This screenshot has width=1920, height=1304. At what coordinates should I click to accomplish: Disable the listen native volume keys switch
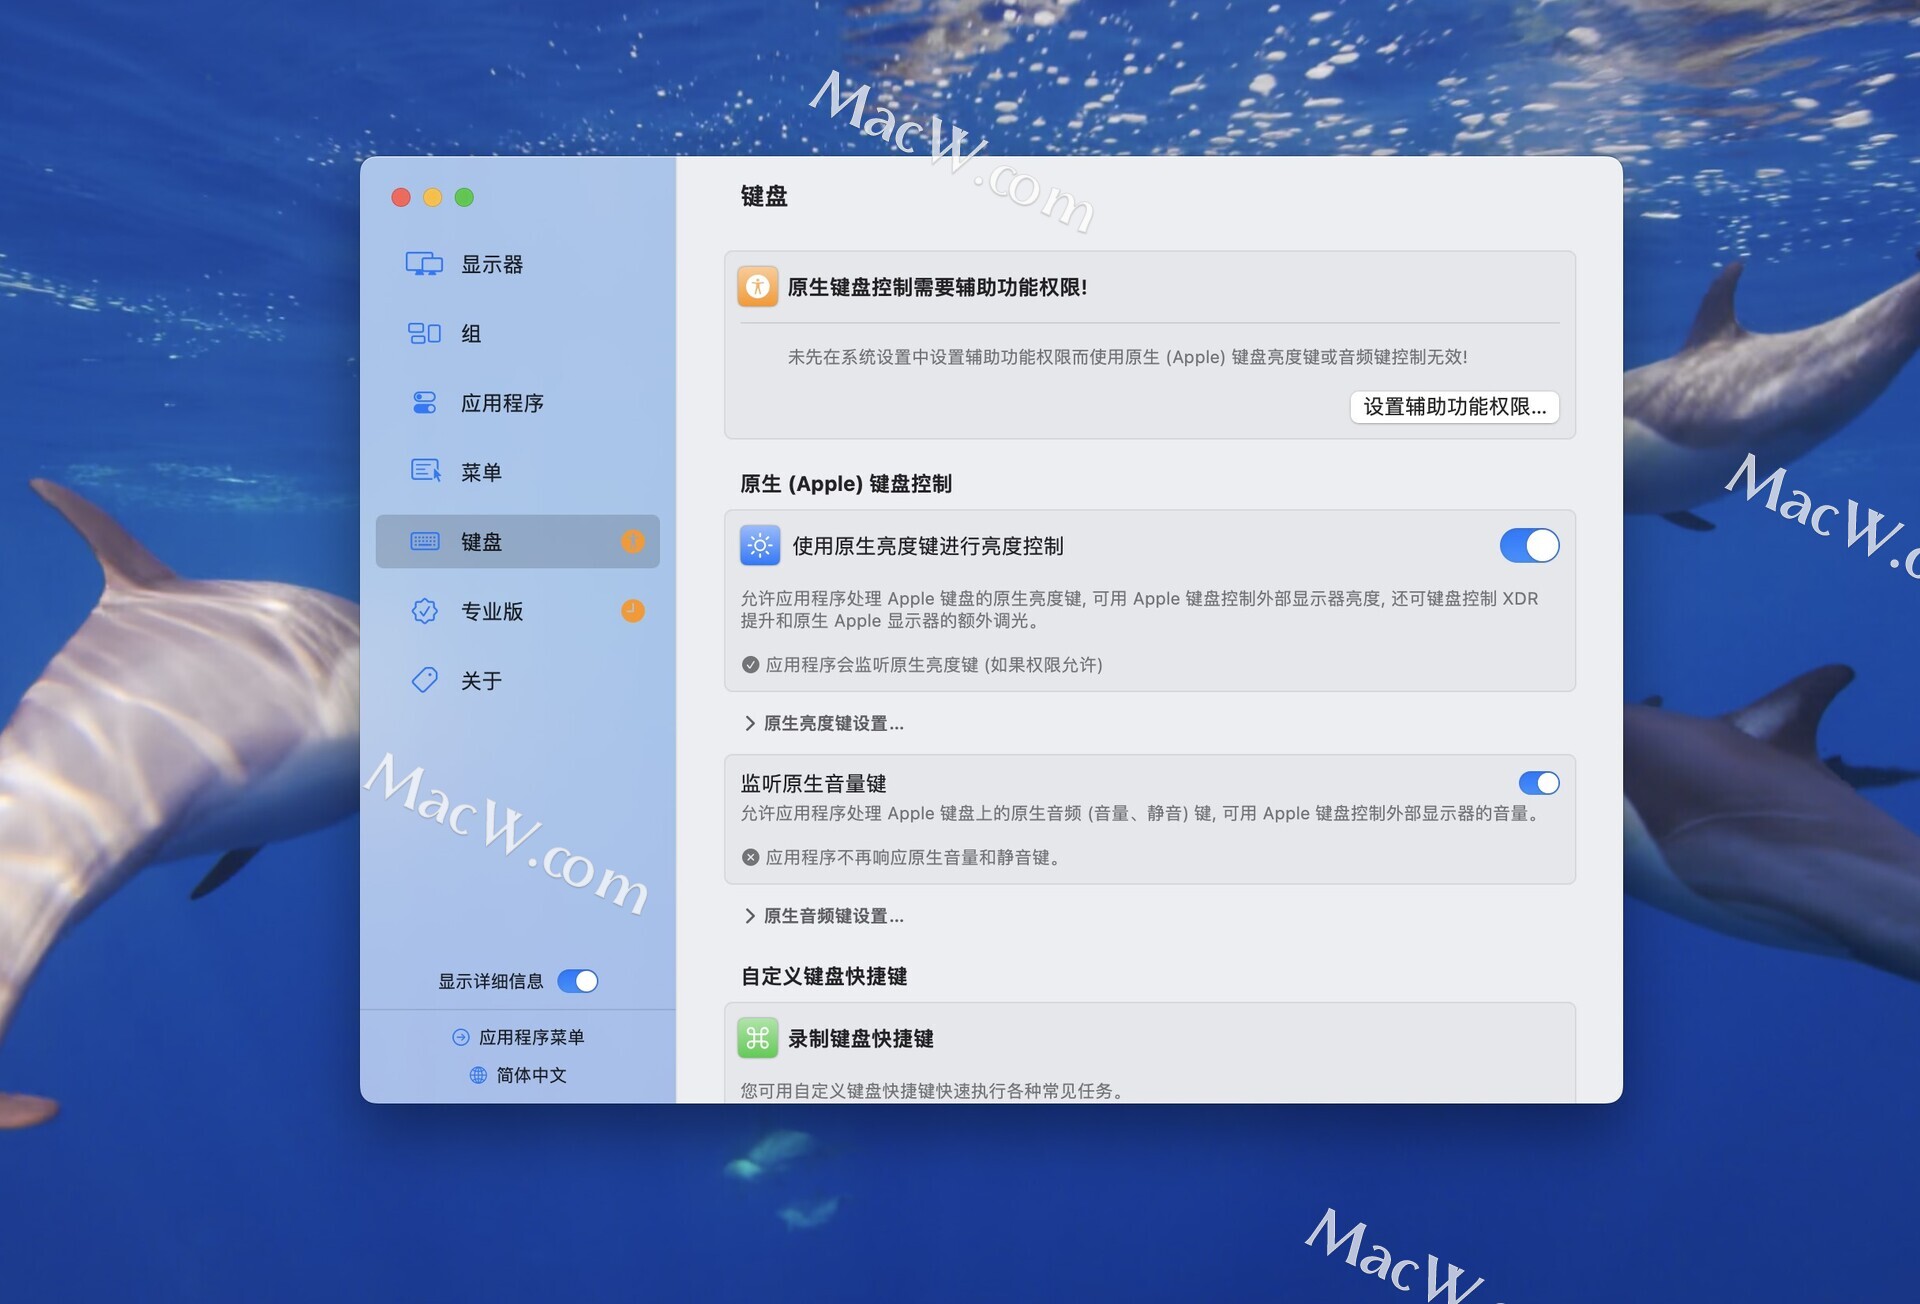tap(1538, 783)
